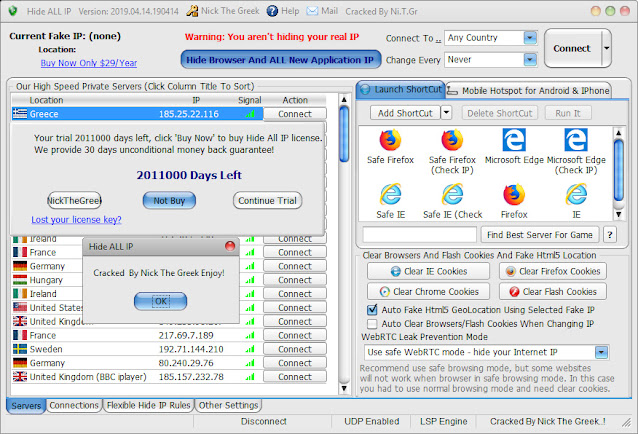638x434 pixels.
Task: Open the WebRTC Leak Prevention Mode dropdown
Action: tap(601, 352)
